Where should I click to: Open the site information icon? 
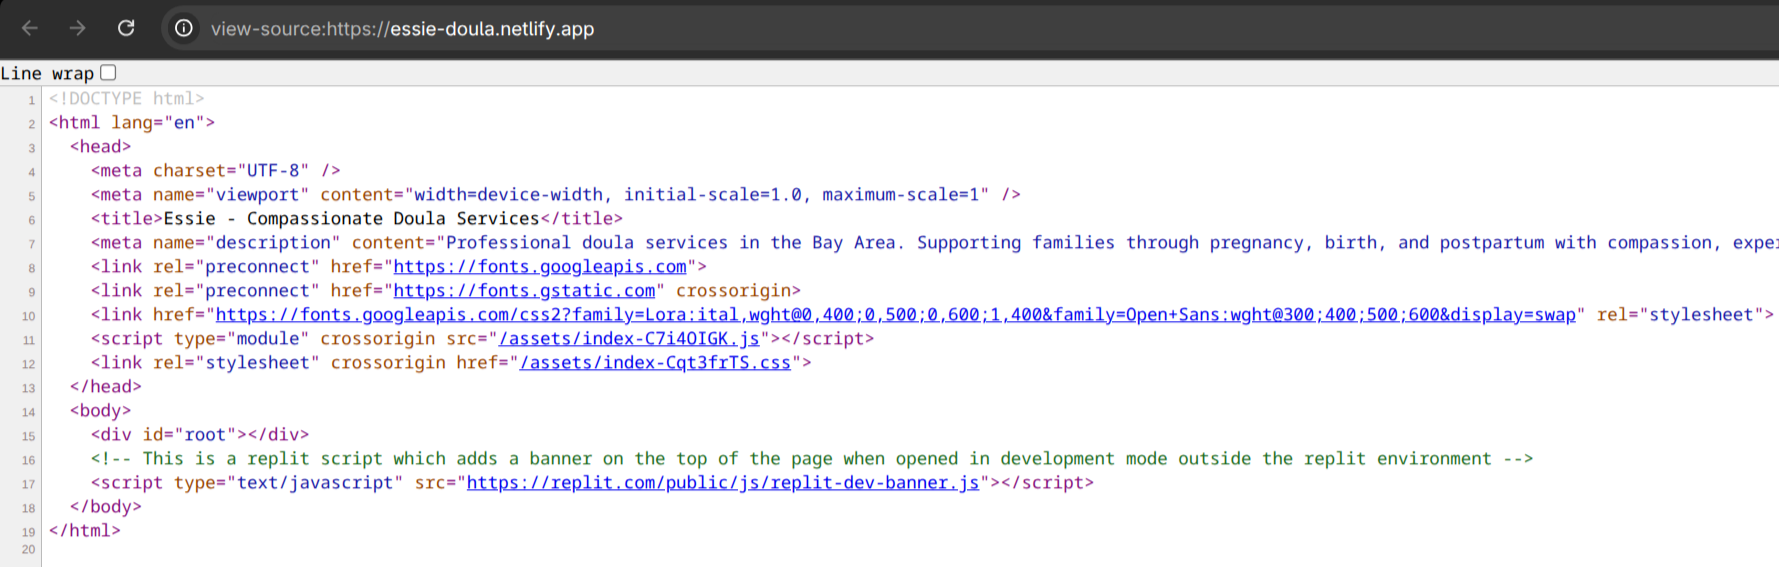[x=184, y=28]
